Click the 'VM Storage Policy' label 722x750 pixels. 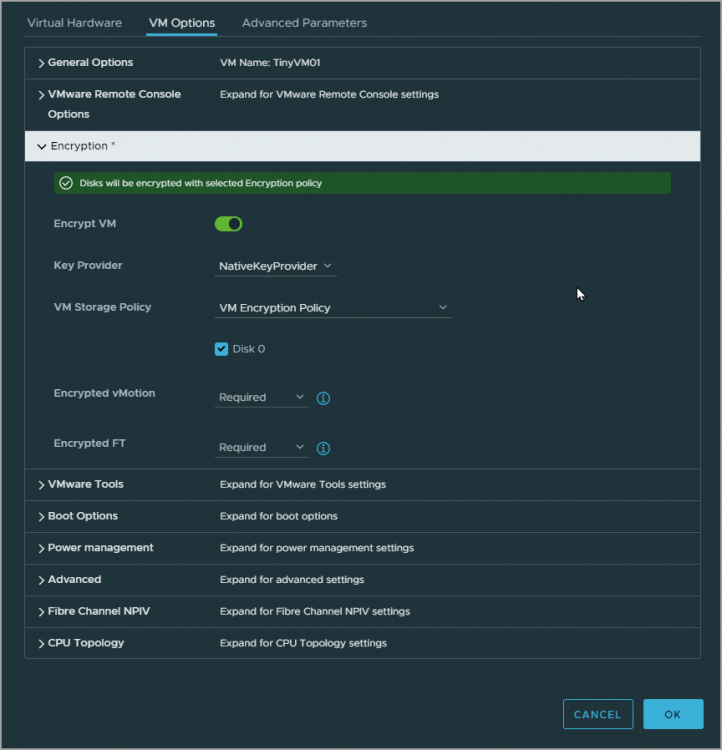pos(102,307)
